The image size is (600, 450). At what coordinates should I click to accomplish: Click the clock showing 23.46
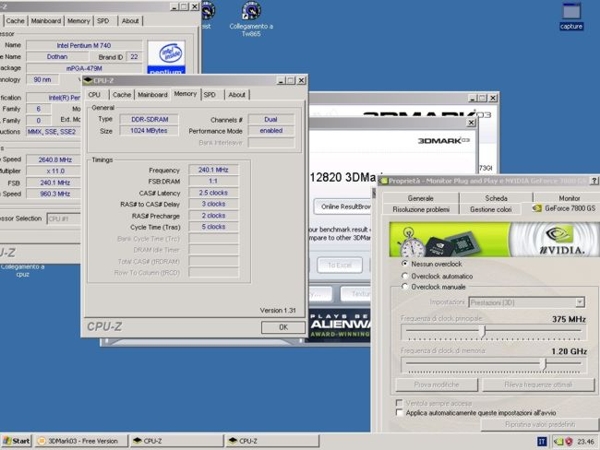[x=585, y=442]
